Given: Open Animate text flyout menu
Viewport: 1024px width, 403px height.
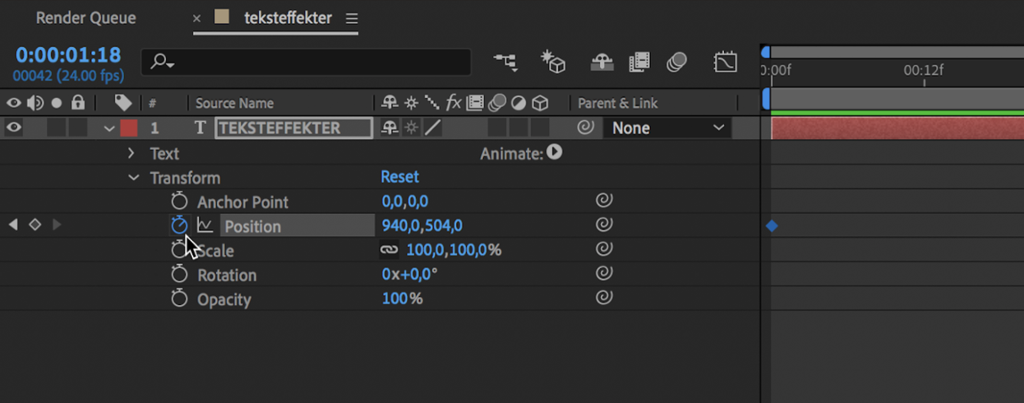Looking at the screenshot, I should [x=554, y=152].
